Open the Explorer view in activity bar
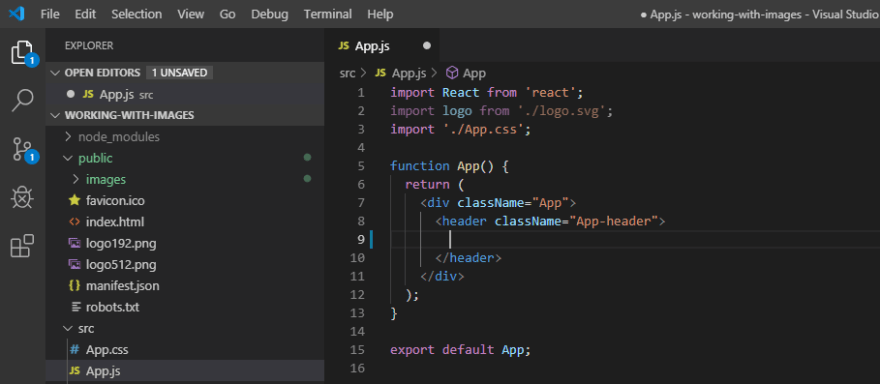 (22, 53)
